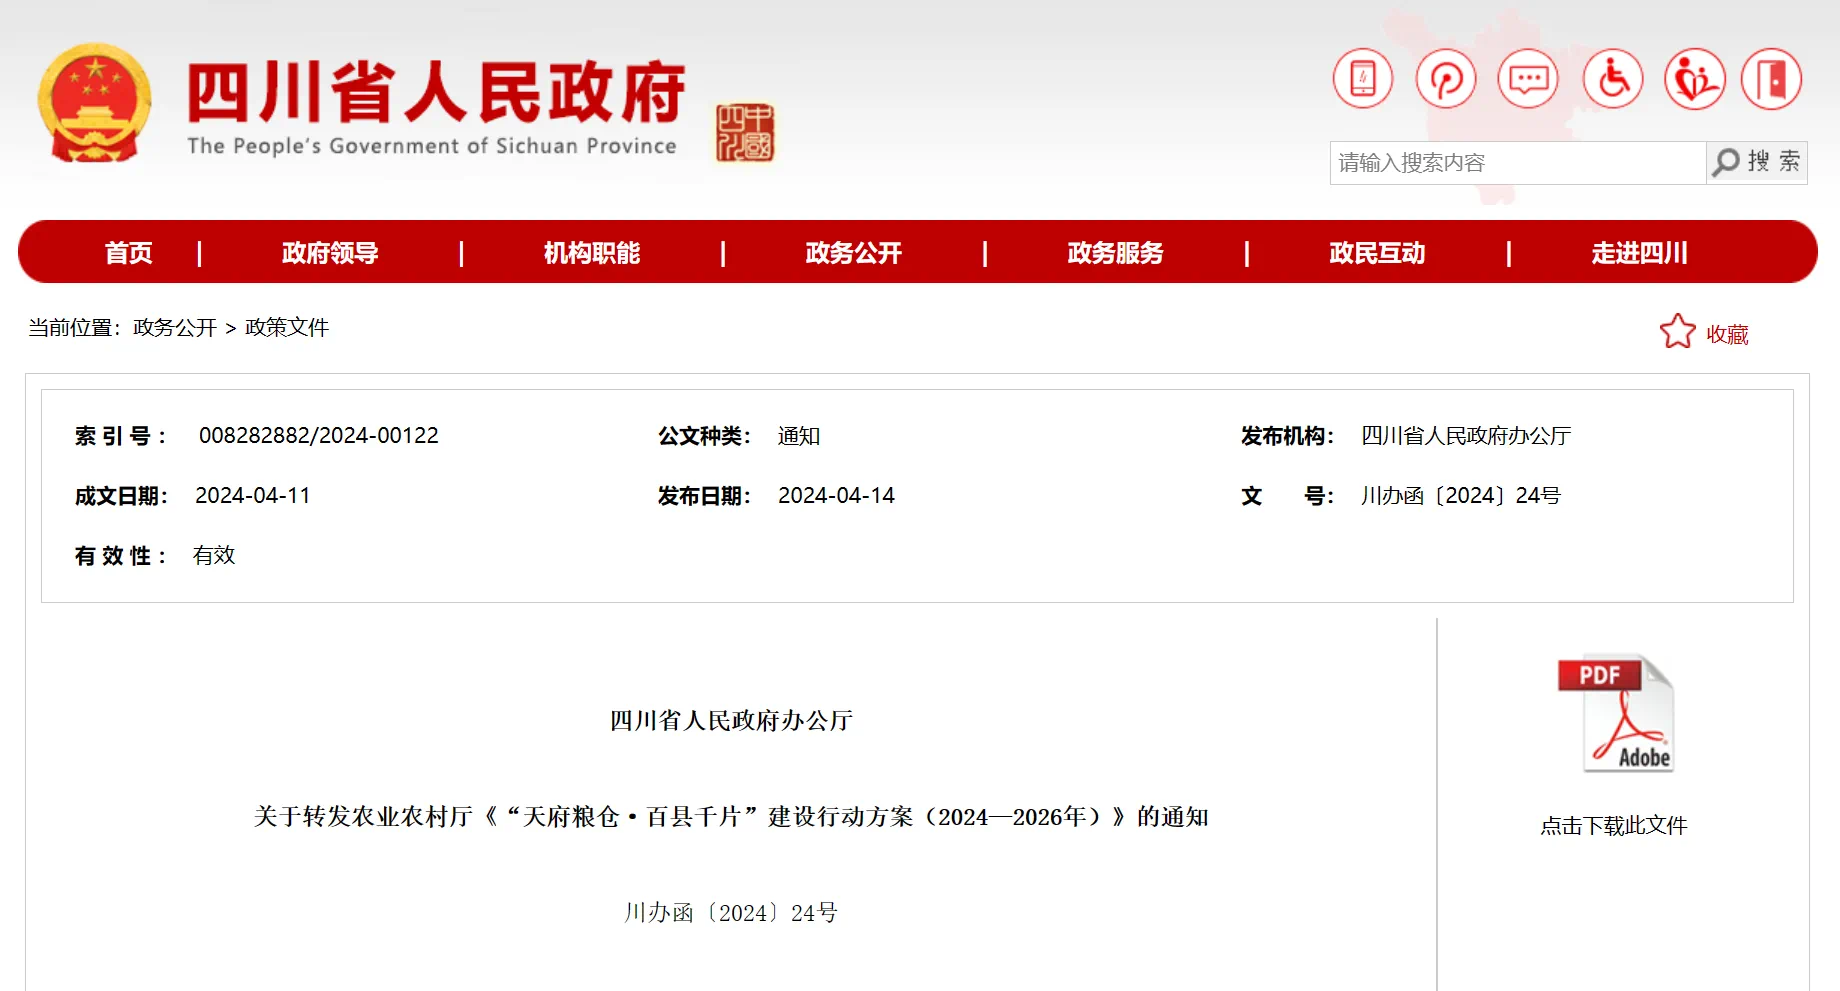Click the Weibo-style circular icon
Image resolution: width=1840 pixels, height=991 pixels.
tap(1445, 78)
